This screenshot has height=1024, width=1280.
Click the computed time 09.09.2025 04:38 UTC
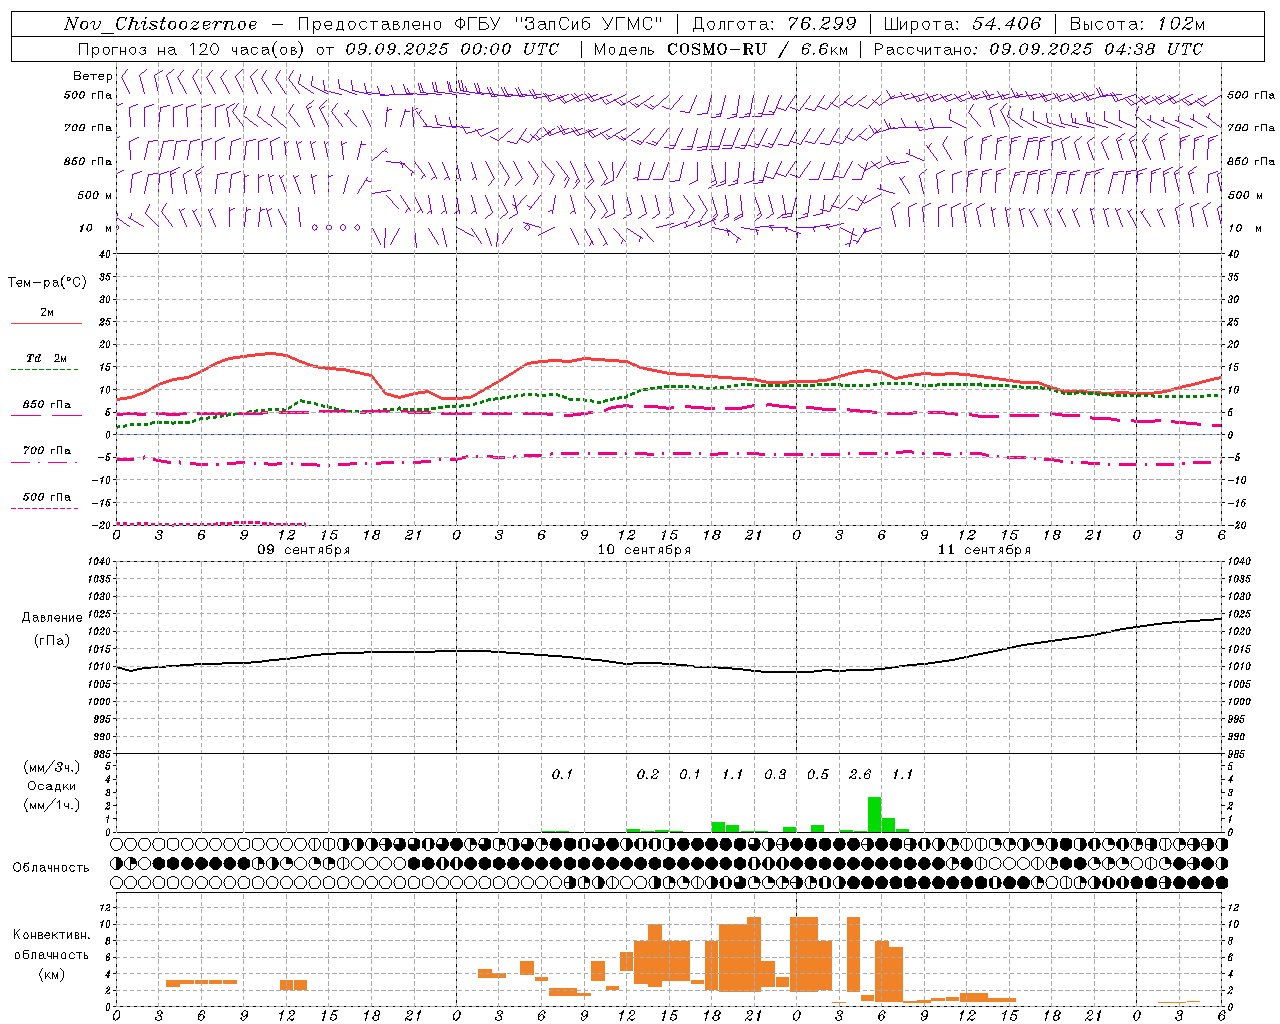[1096, 49]
